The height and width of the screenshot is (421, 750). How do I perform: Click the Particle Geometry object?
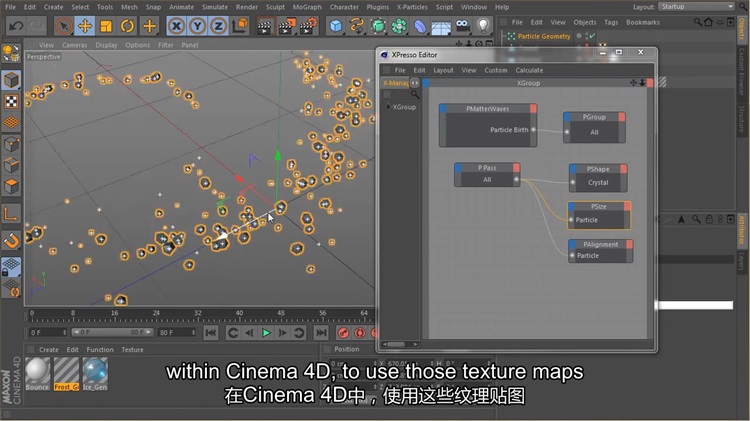[x=544, y=36]
